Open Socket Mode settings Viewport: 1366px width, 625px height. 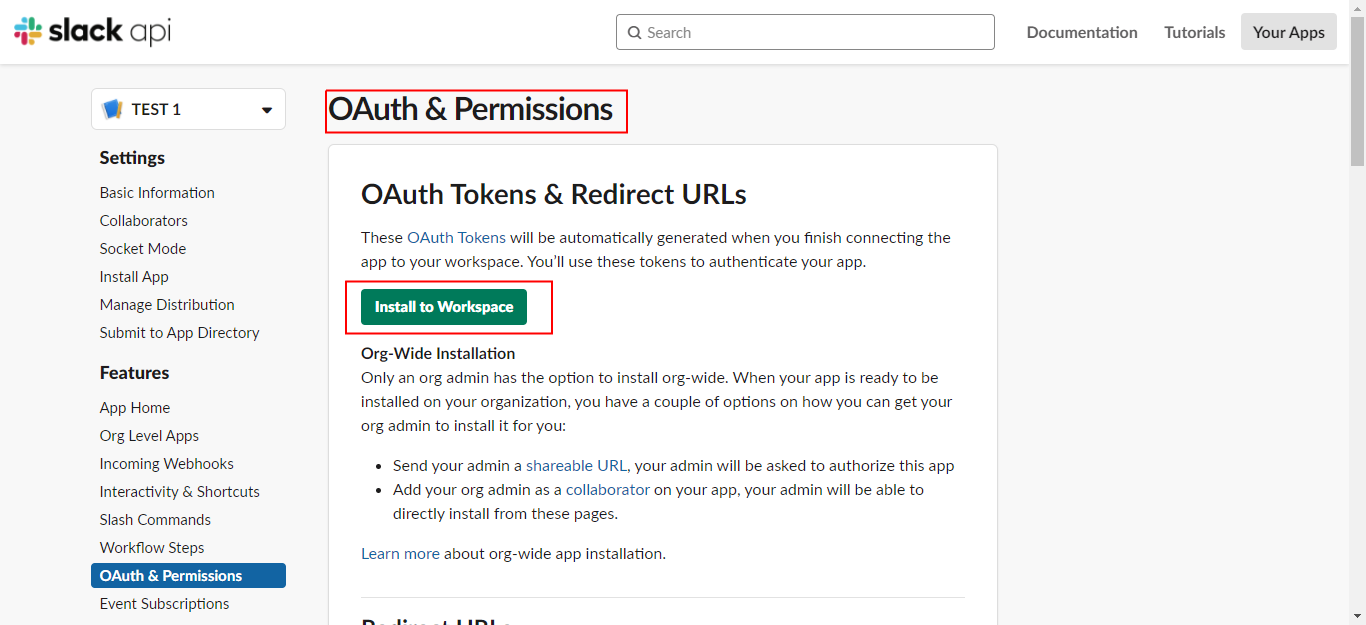pyautogui.click(x=143, y=248)
